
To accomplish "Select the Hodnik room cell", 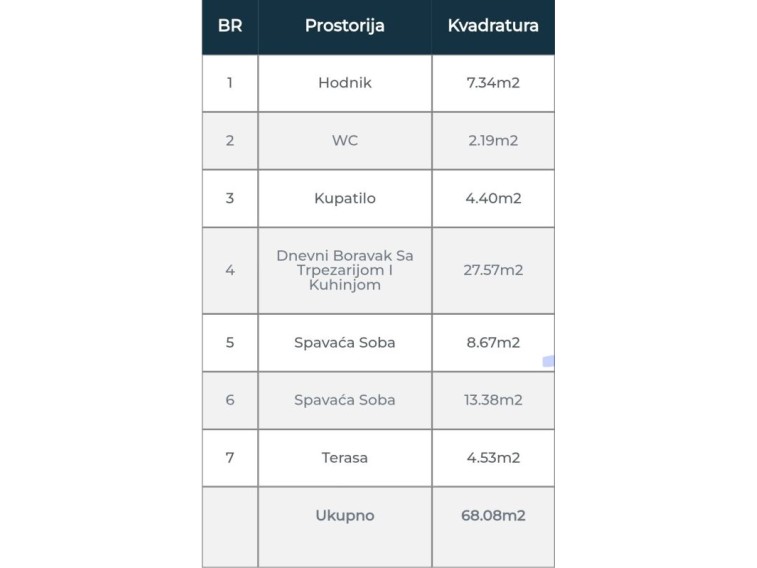I will [344, 83].
